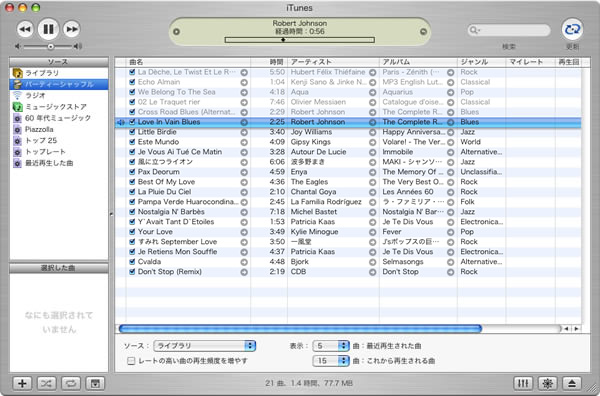The width and height of the screenshot is (600, 396).
Task: Click the eject disc button
Action: coord(572,383)
